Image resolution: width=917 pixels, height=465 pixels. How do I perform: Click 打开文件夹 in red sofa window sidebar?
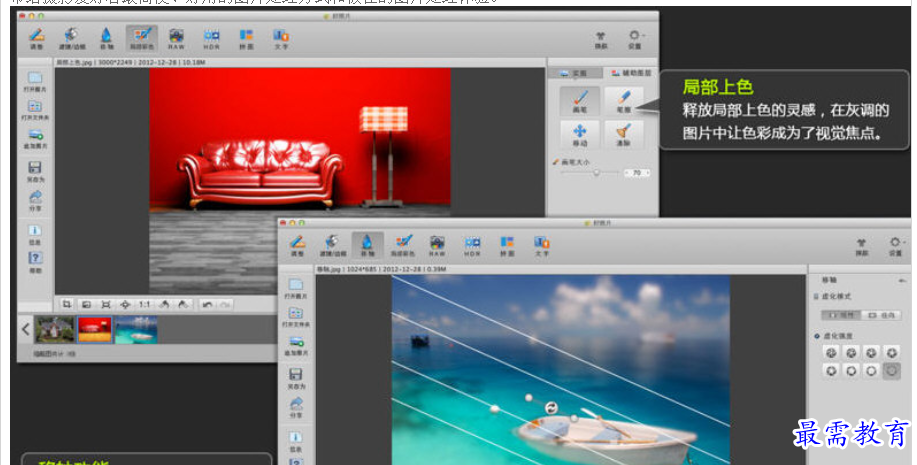[x=35, y=110]
